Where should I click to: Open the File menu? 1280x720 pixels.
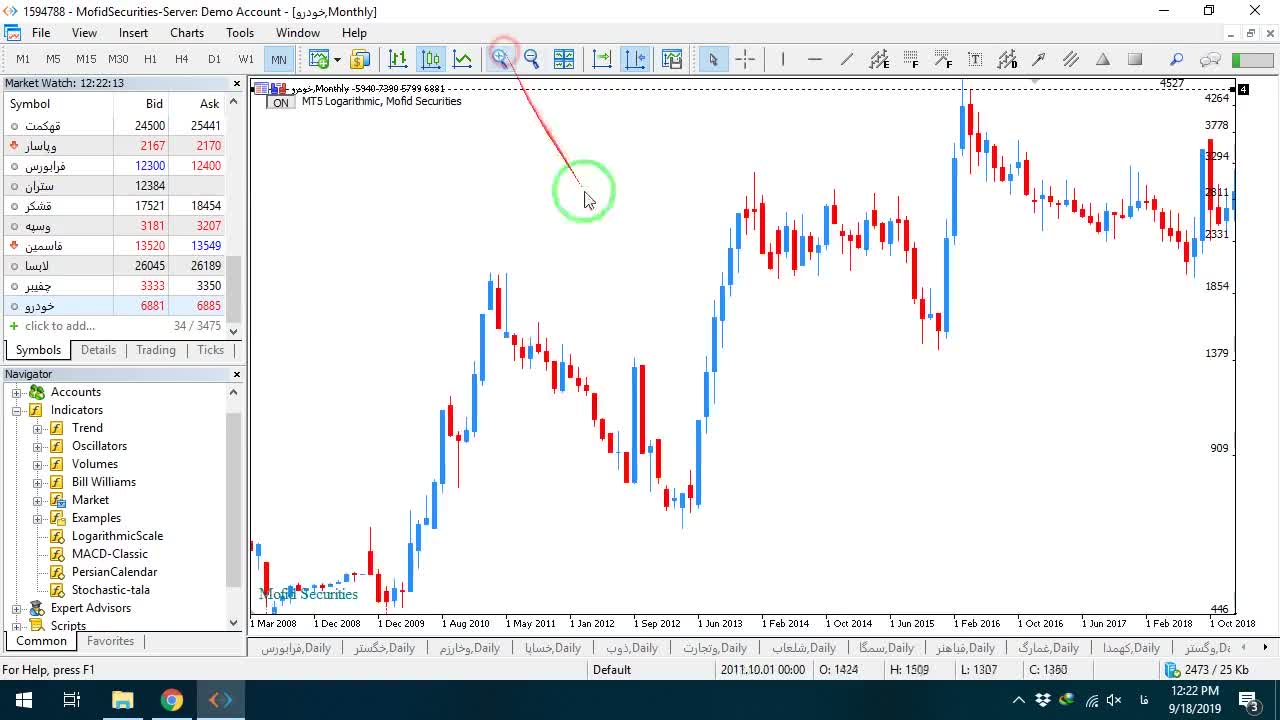pyautogui.click(x=41, y=33)
